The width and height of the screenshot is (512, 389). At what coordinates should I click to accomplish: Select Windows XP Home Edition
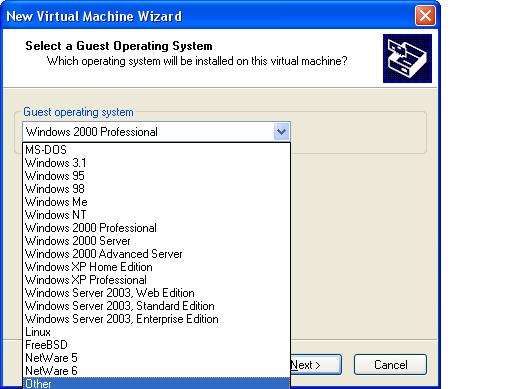pyautogui.click(x=157, y=267)
